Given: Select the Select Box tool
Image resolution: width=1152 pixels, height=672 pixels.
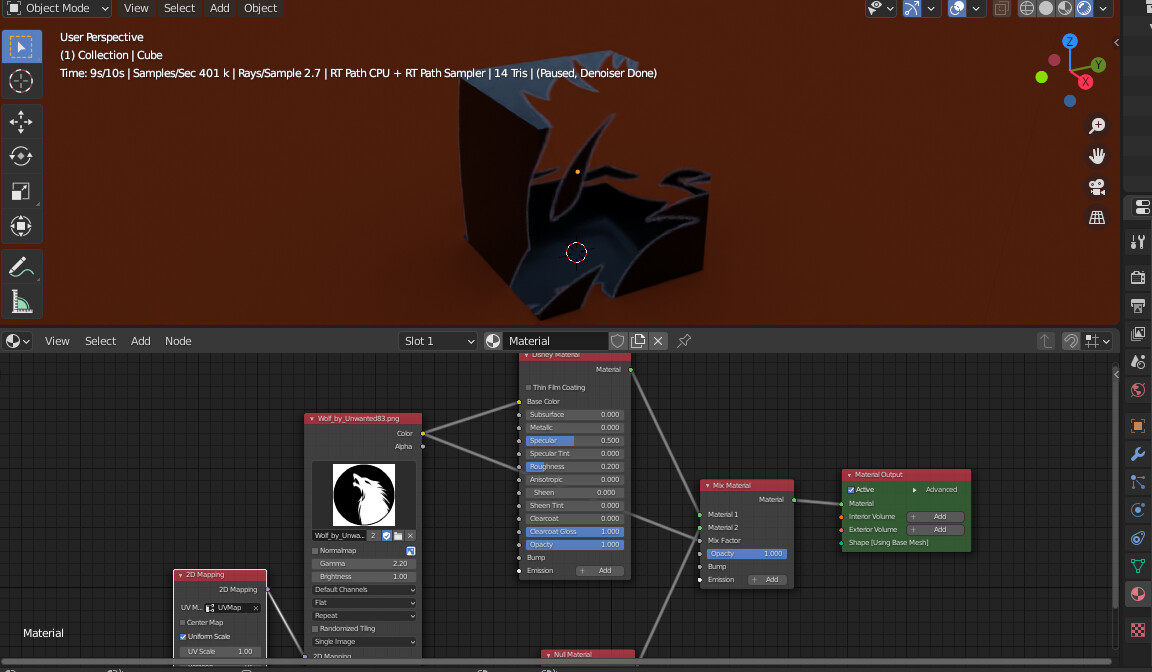Looking at the screenshot, I should 21,47.
